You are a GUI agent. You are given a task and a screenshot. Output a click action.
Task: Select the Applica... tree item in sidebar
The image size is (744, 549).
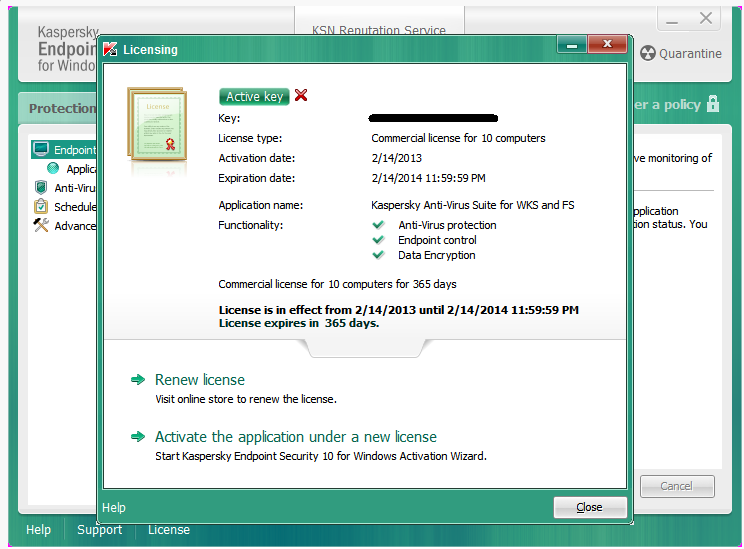tap(81, 169)
